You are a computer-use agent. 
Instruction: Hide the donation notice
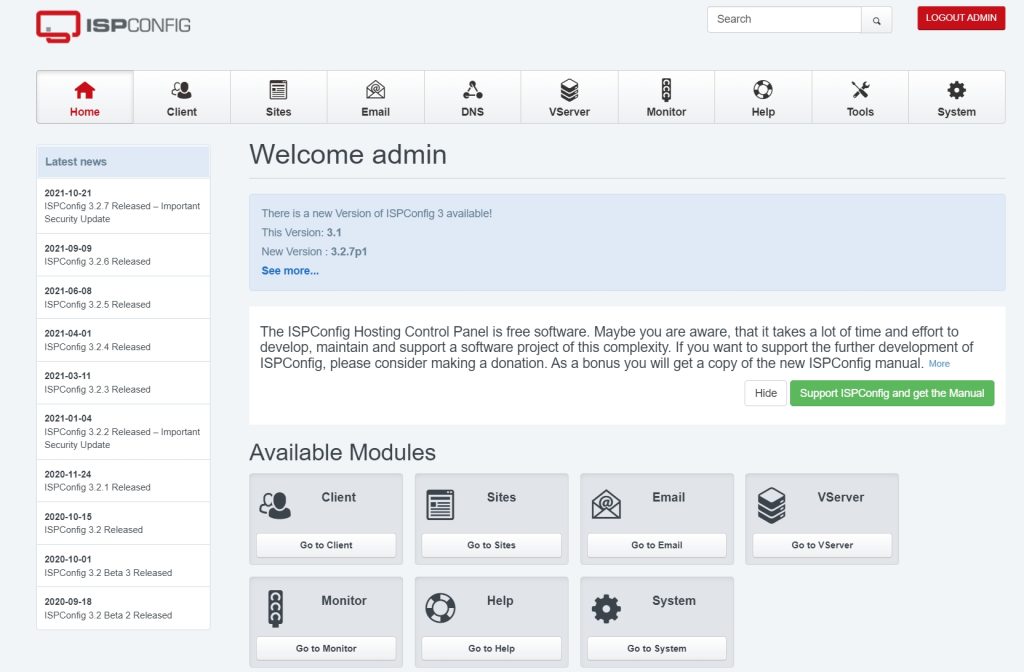[x=765, y=393]
